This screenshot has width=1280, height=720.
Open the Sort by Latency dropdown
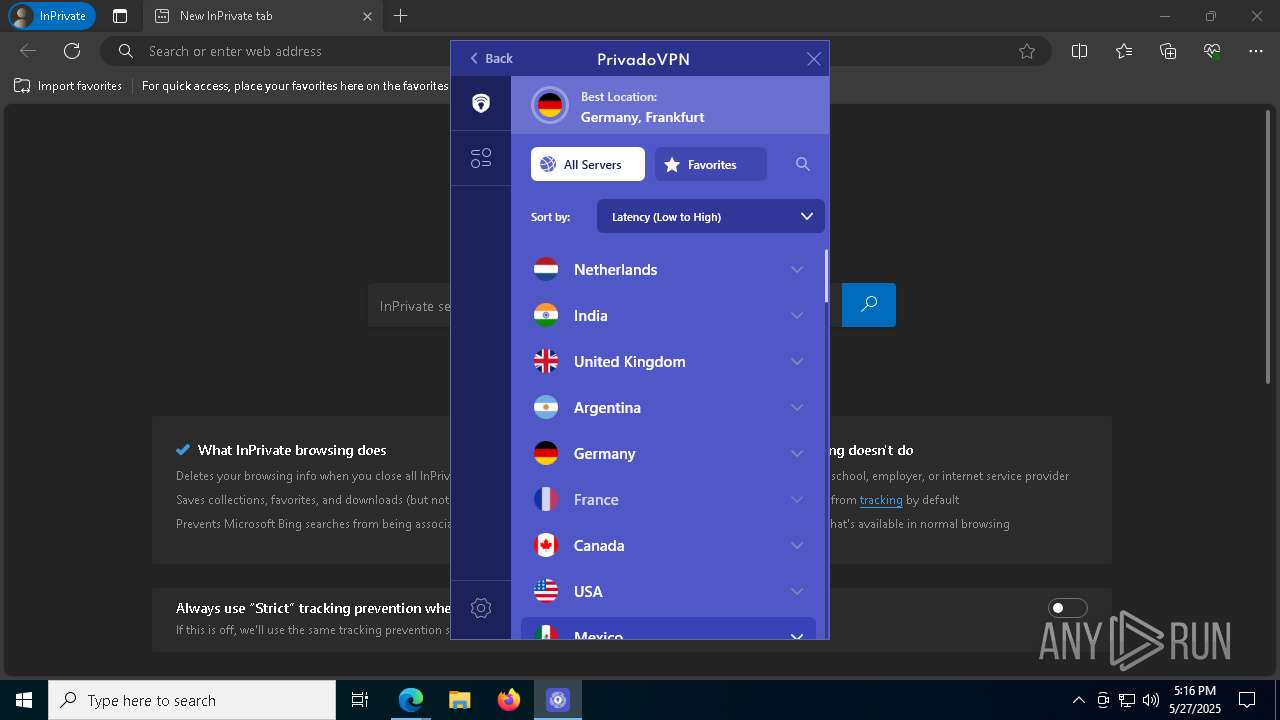click(711, 216)
